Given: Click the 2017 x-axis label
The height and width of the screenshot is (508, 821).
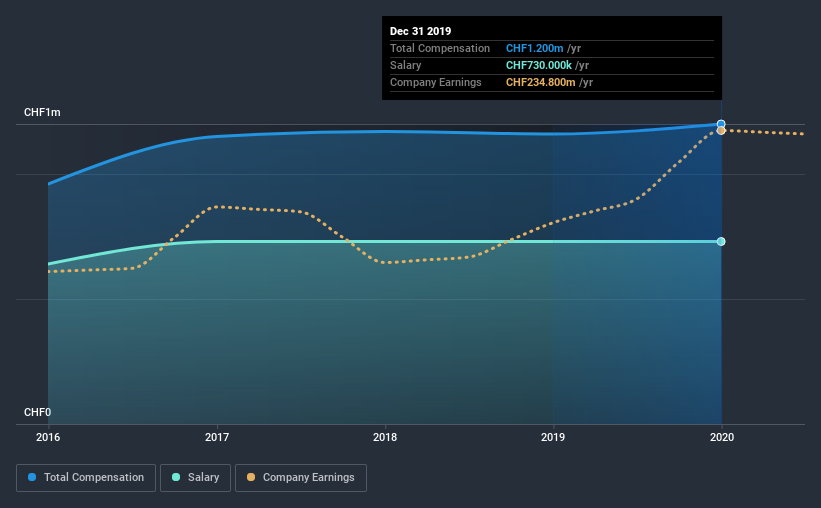Looking at the screenshot, I should click(x=217, y=437).
